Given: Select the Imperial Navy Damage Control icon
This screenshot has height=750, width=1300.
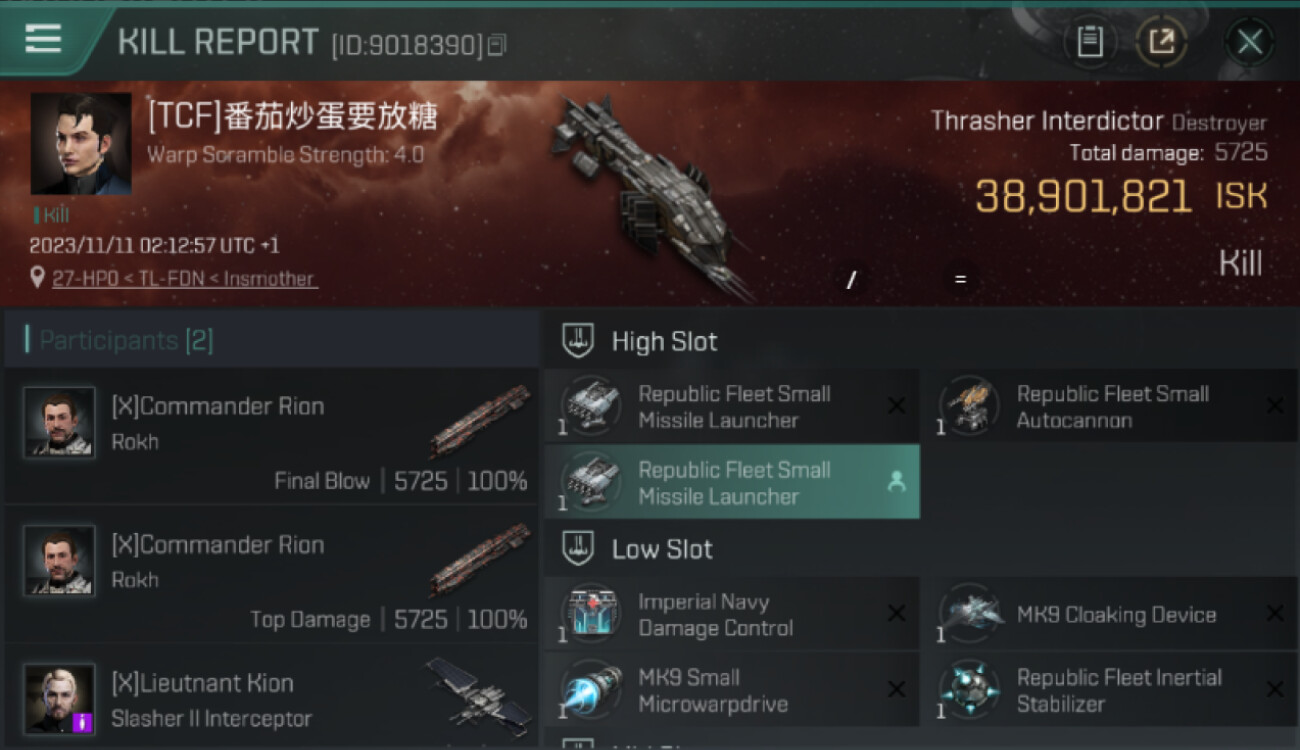Looking at the screenshot, I should [590, 613].
